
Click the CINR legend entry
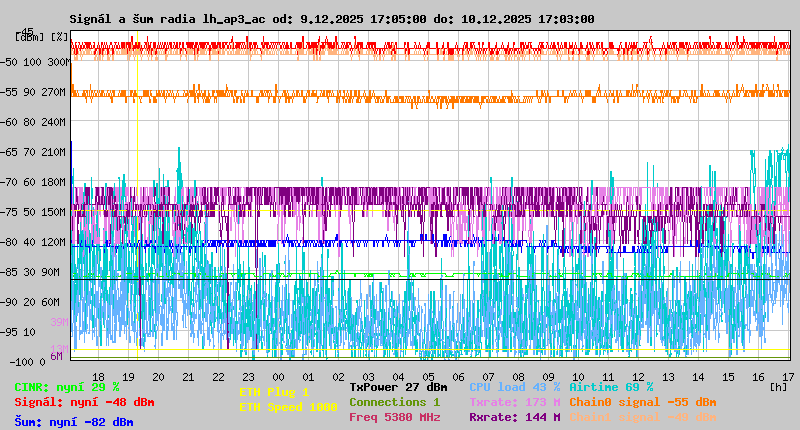pos(67,387)
